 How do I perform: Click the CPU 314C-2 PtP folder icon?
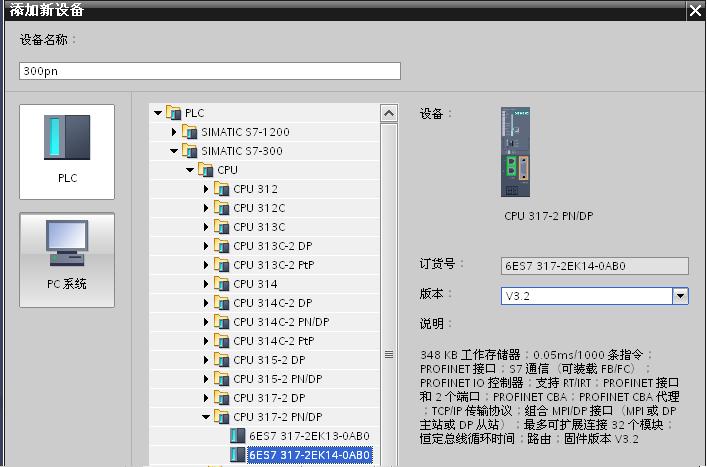pyautogui.click(x=222, y=340)
